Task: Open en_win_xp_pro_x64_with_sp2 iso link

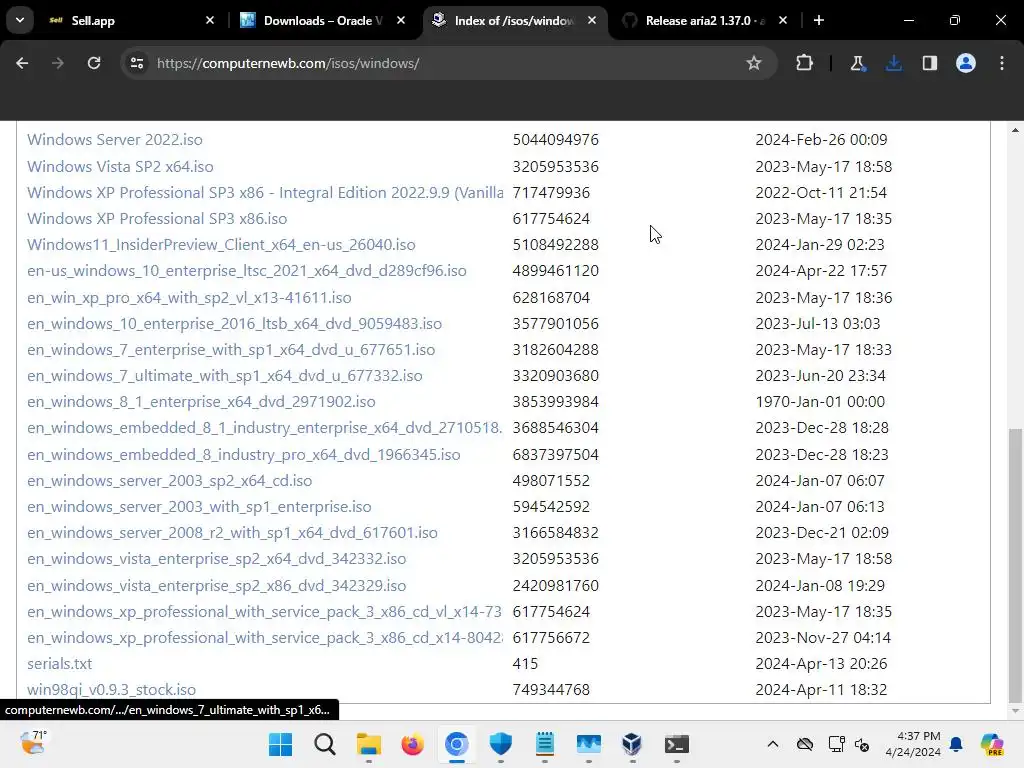Action: pos(189,298)
